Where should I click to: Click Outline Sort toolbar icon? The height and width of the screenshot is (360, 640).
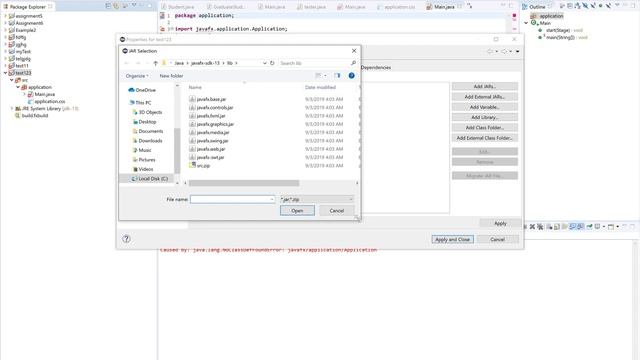[577, 6]
